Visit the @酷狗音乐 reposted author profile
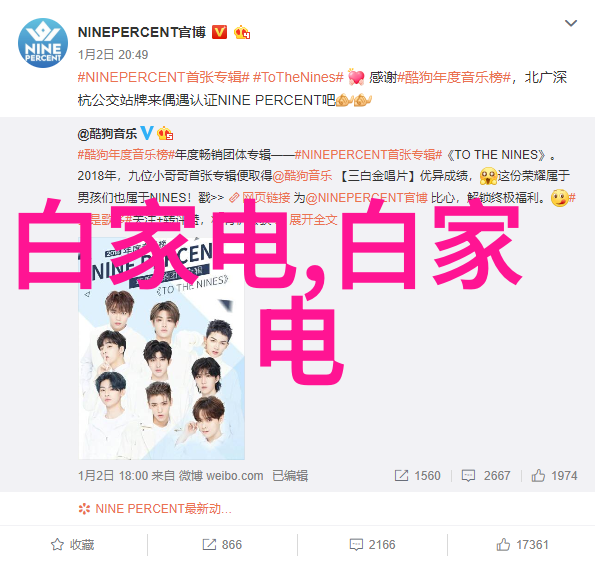595x562 pixels. click(x=107, y=134)
